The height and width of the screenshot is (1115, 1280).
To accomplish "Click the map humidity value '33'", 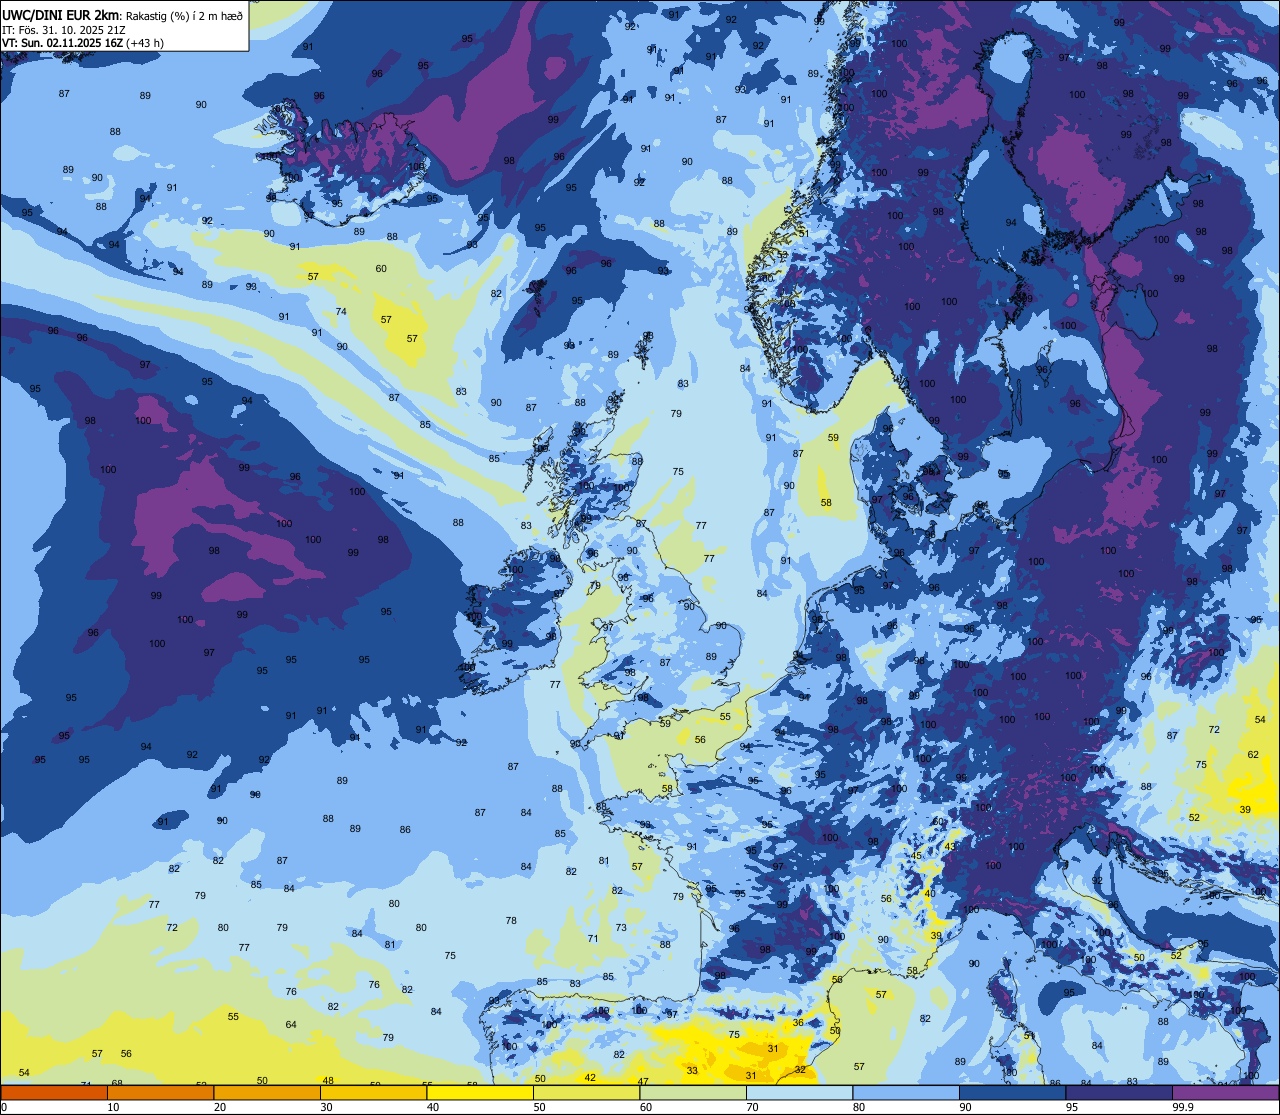I will pos(692,1070).
